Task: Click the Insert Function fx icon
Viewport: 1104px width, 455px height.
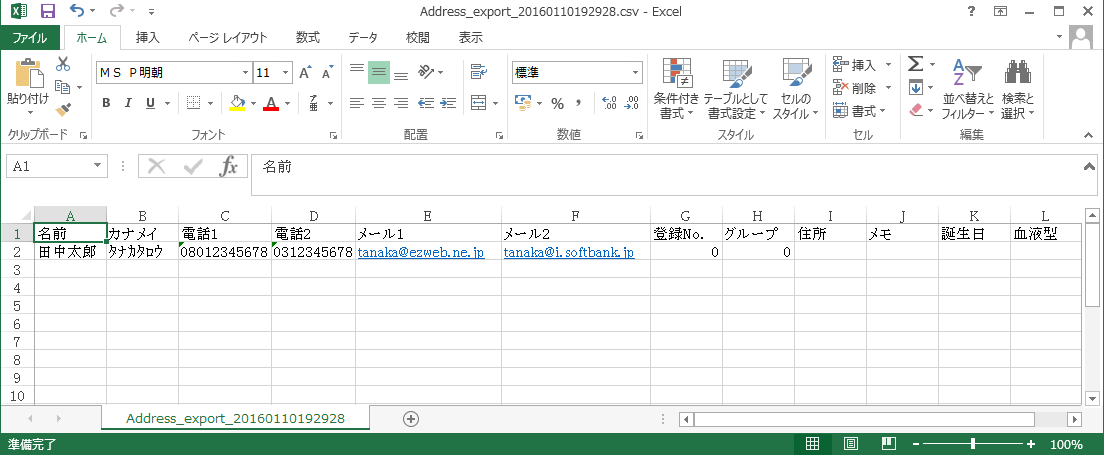Action: tap(228, 166)
